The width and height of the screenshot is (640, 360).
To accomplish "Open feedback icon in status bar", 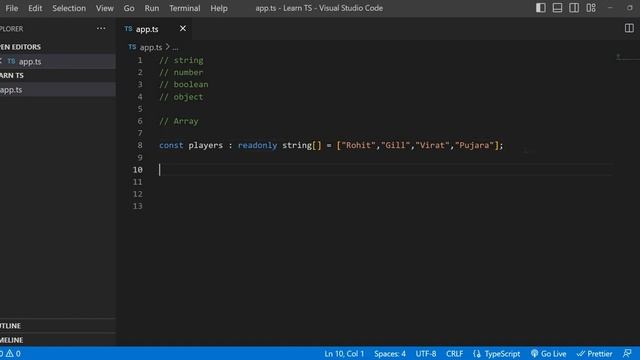I will click(x=627, y=353).
